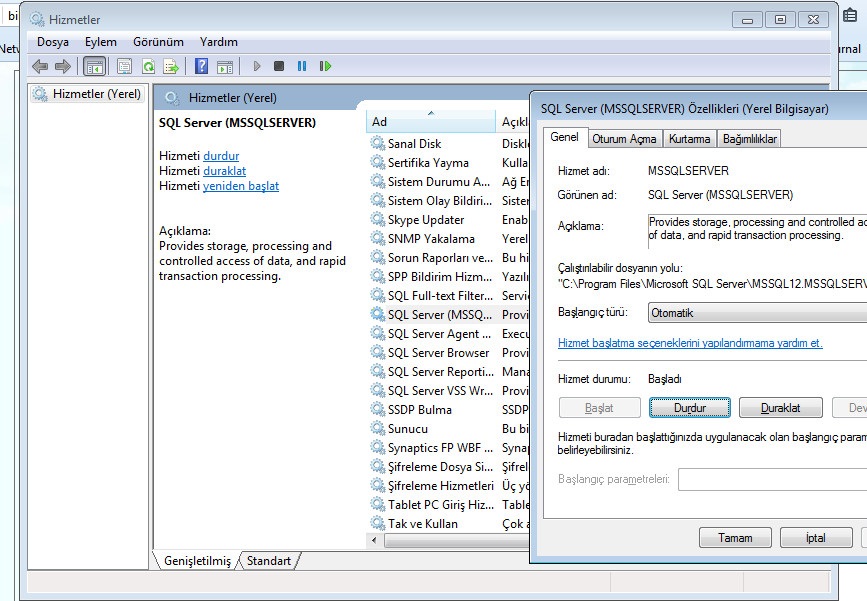
Task: Click the yeniden başlat link
Action: 241,186
